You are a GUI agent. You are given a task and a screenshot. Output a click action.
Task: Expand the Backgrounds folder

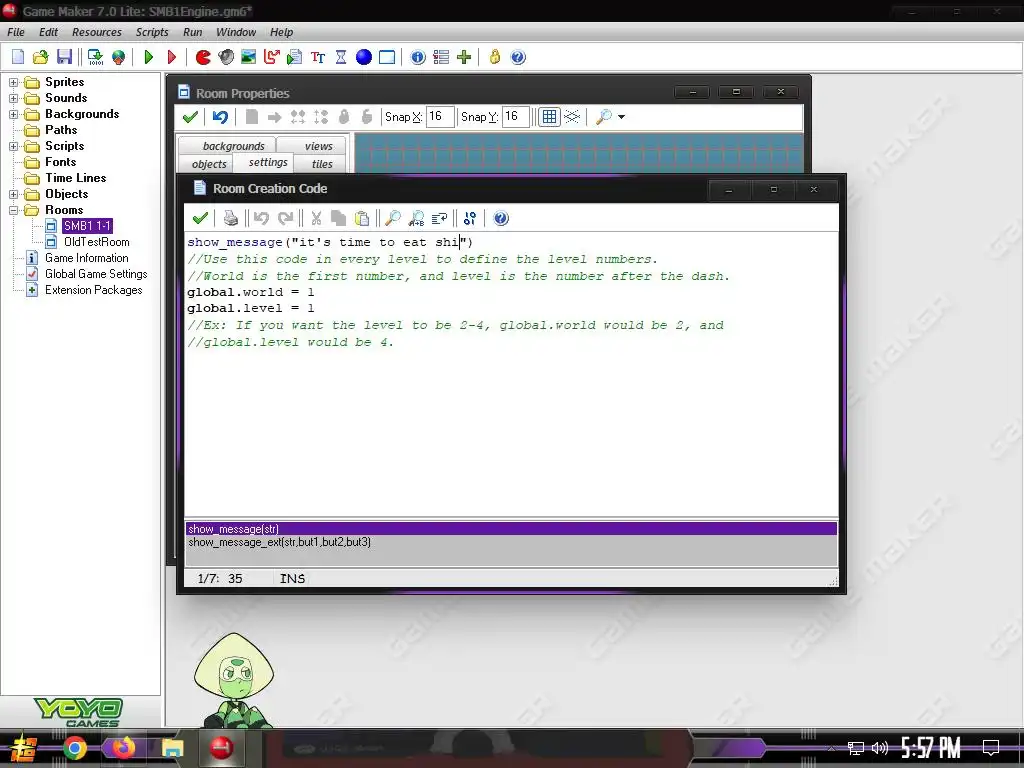[13, 114]
